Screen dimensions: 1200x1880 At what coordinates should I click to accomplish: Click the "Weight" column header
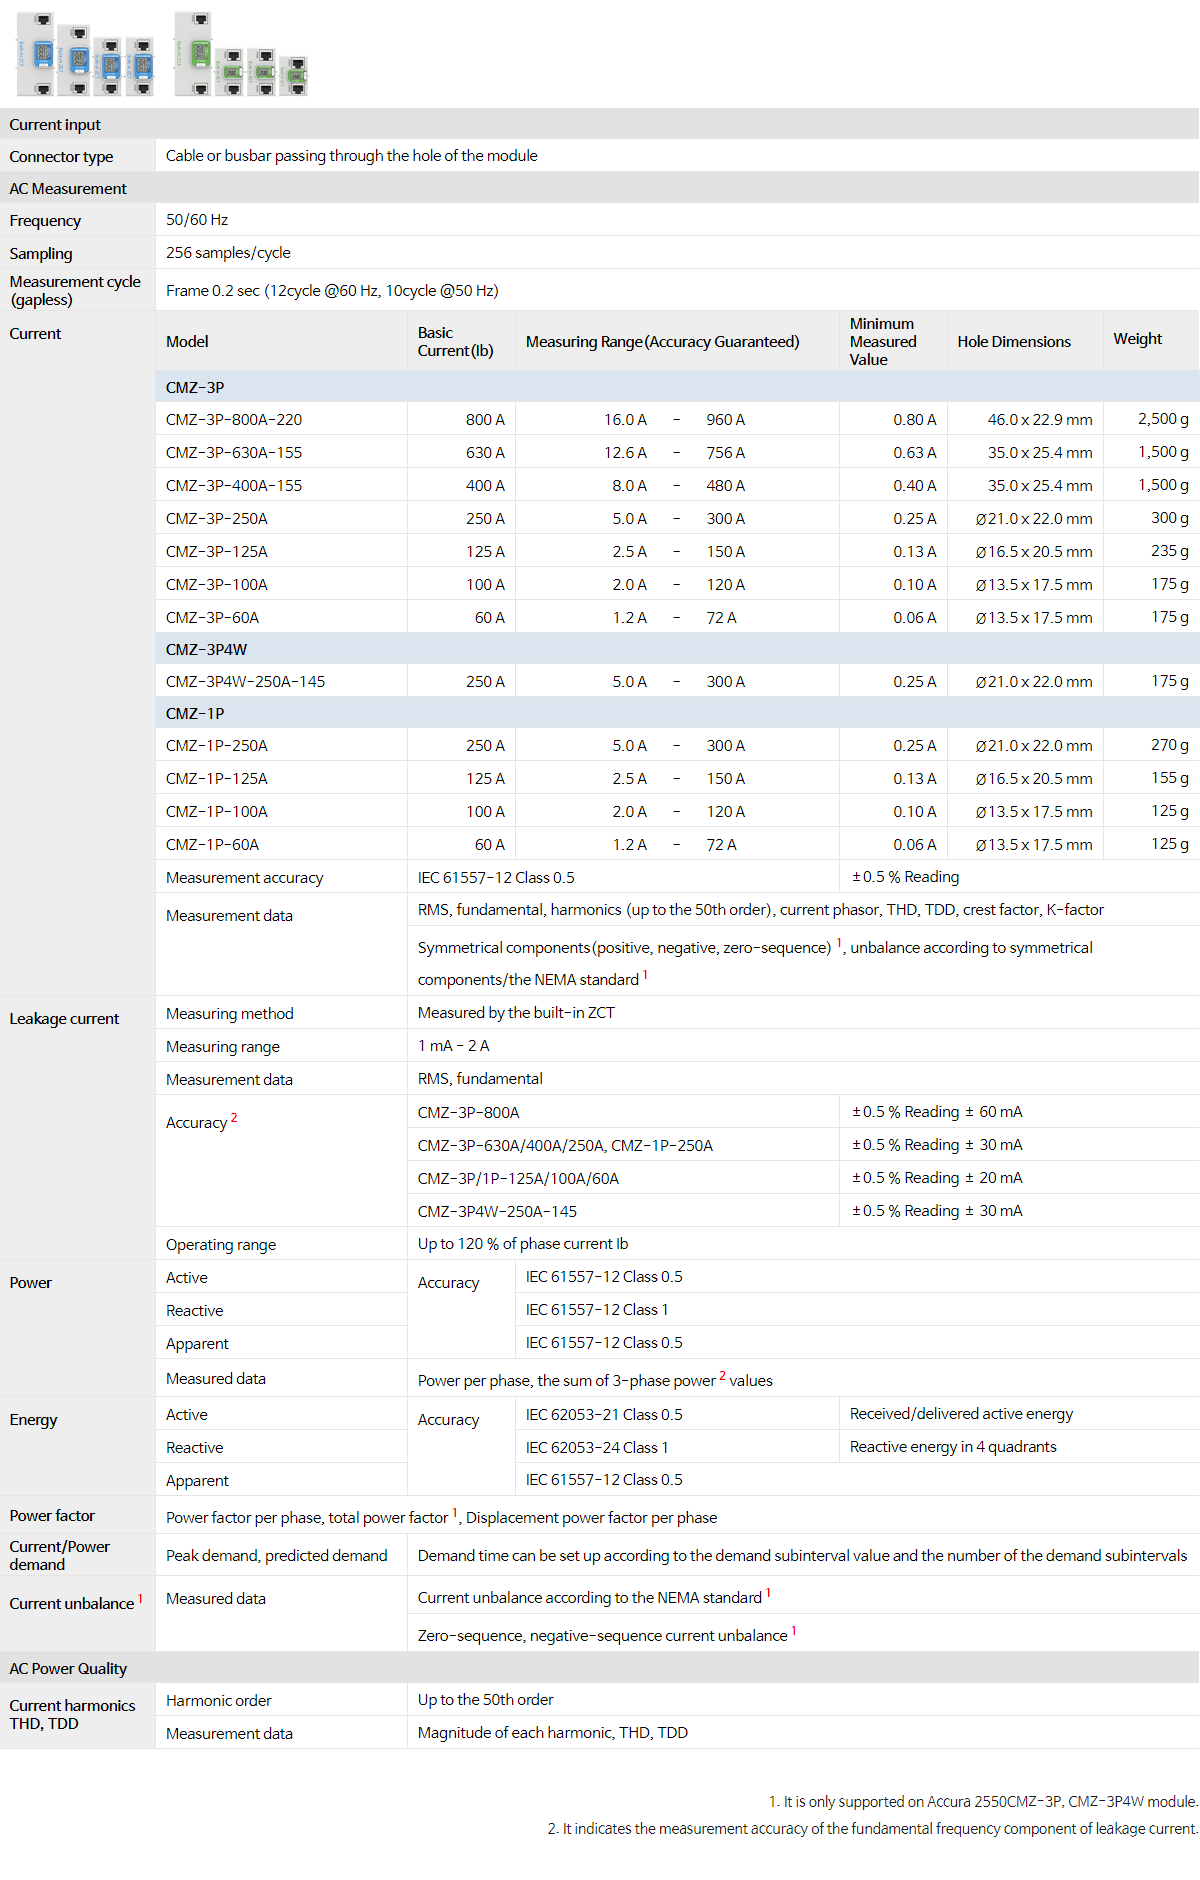1138,339
